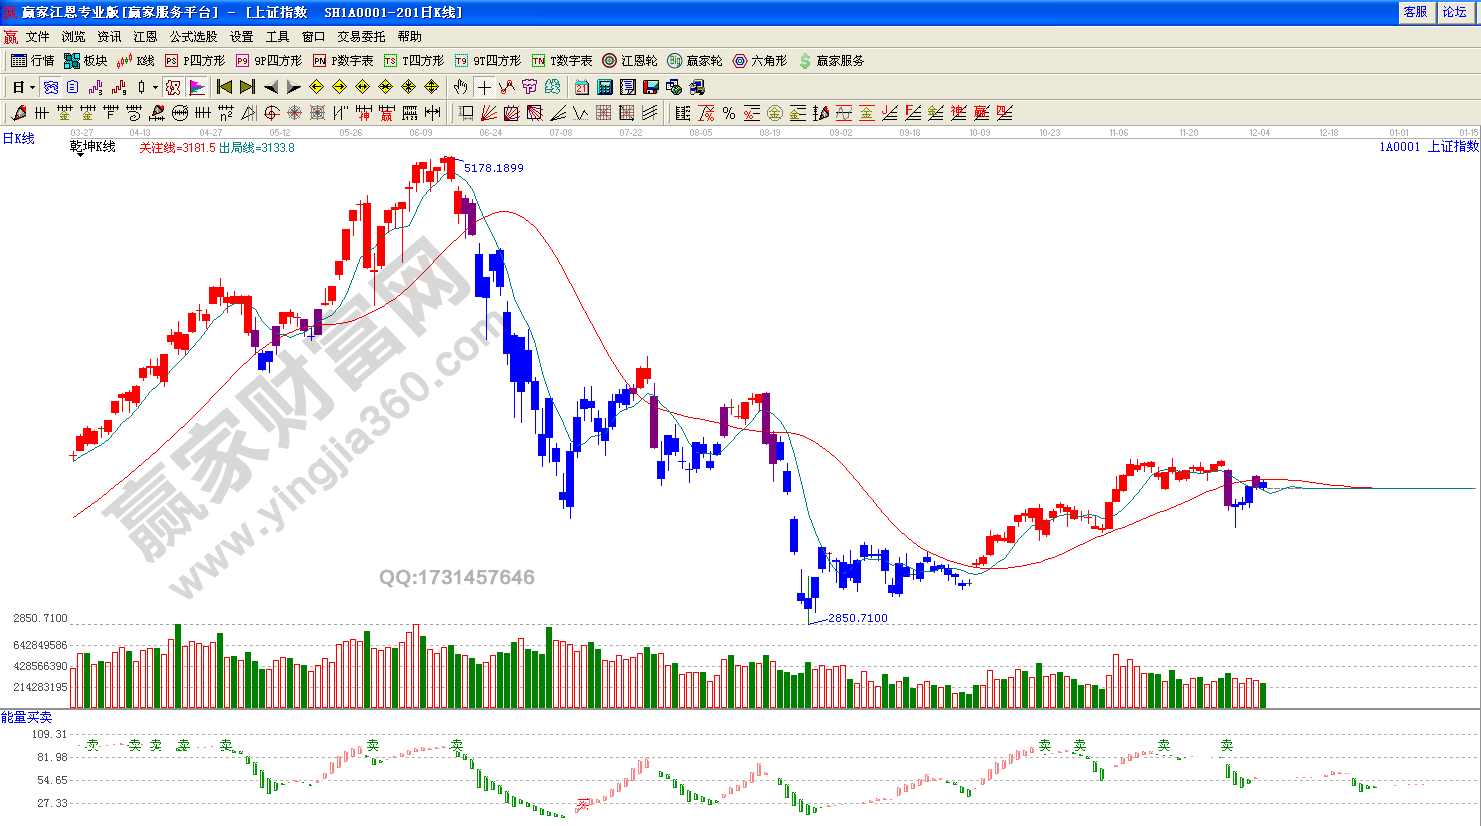Open the P四方形 square tool
1481x826 pixels.
[x=195, y=61]
